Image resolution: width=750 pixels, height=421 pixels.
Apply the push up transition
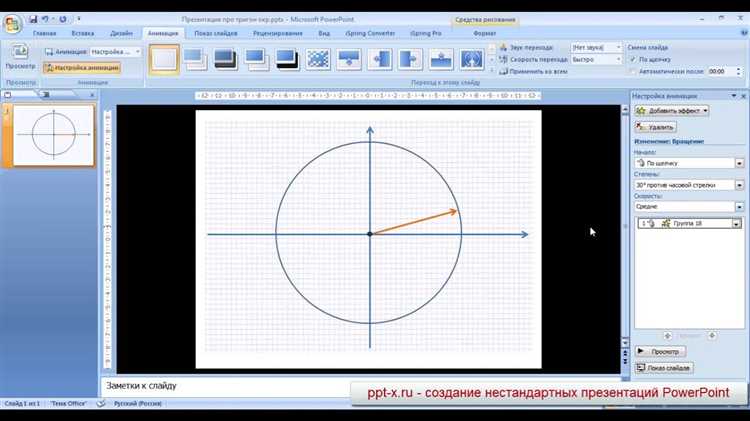[x=441, y=59]
